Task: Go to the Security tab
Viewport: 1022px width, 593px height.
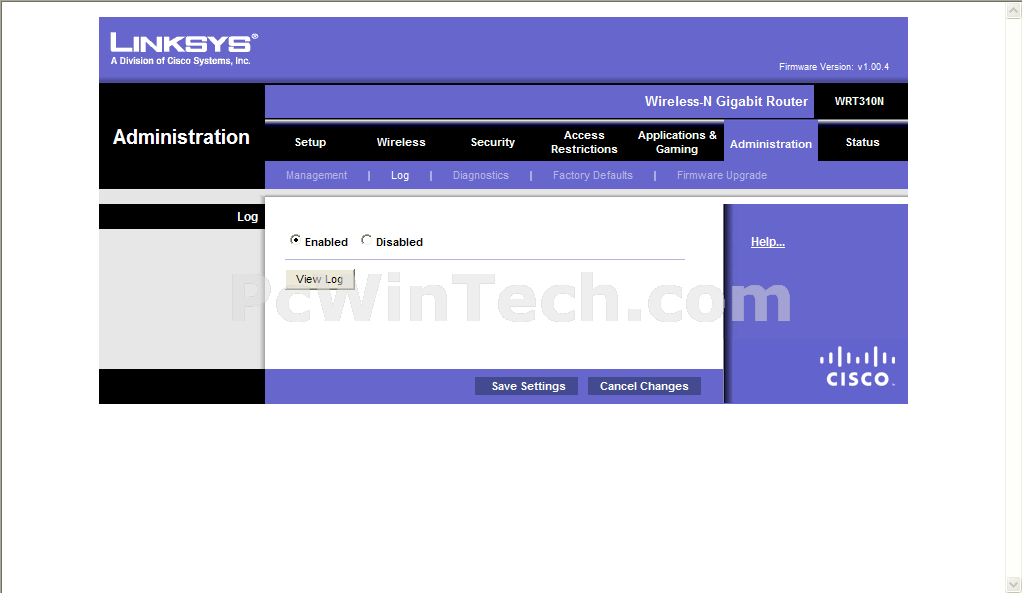Action: [493, 142]
